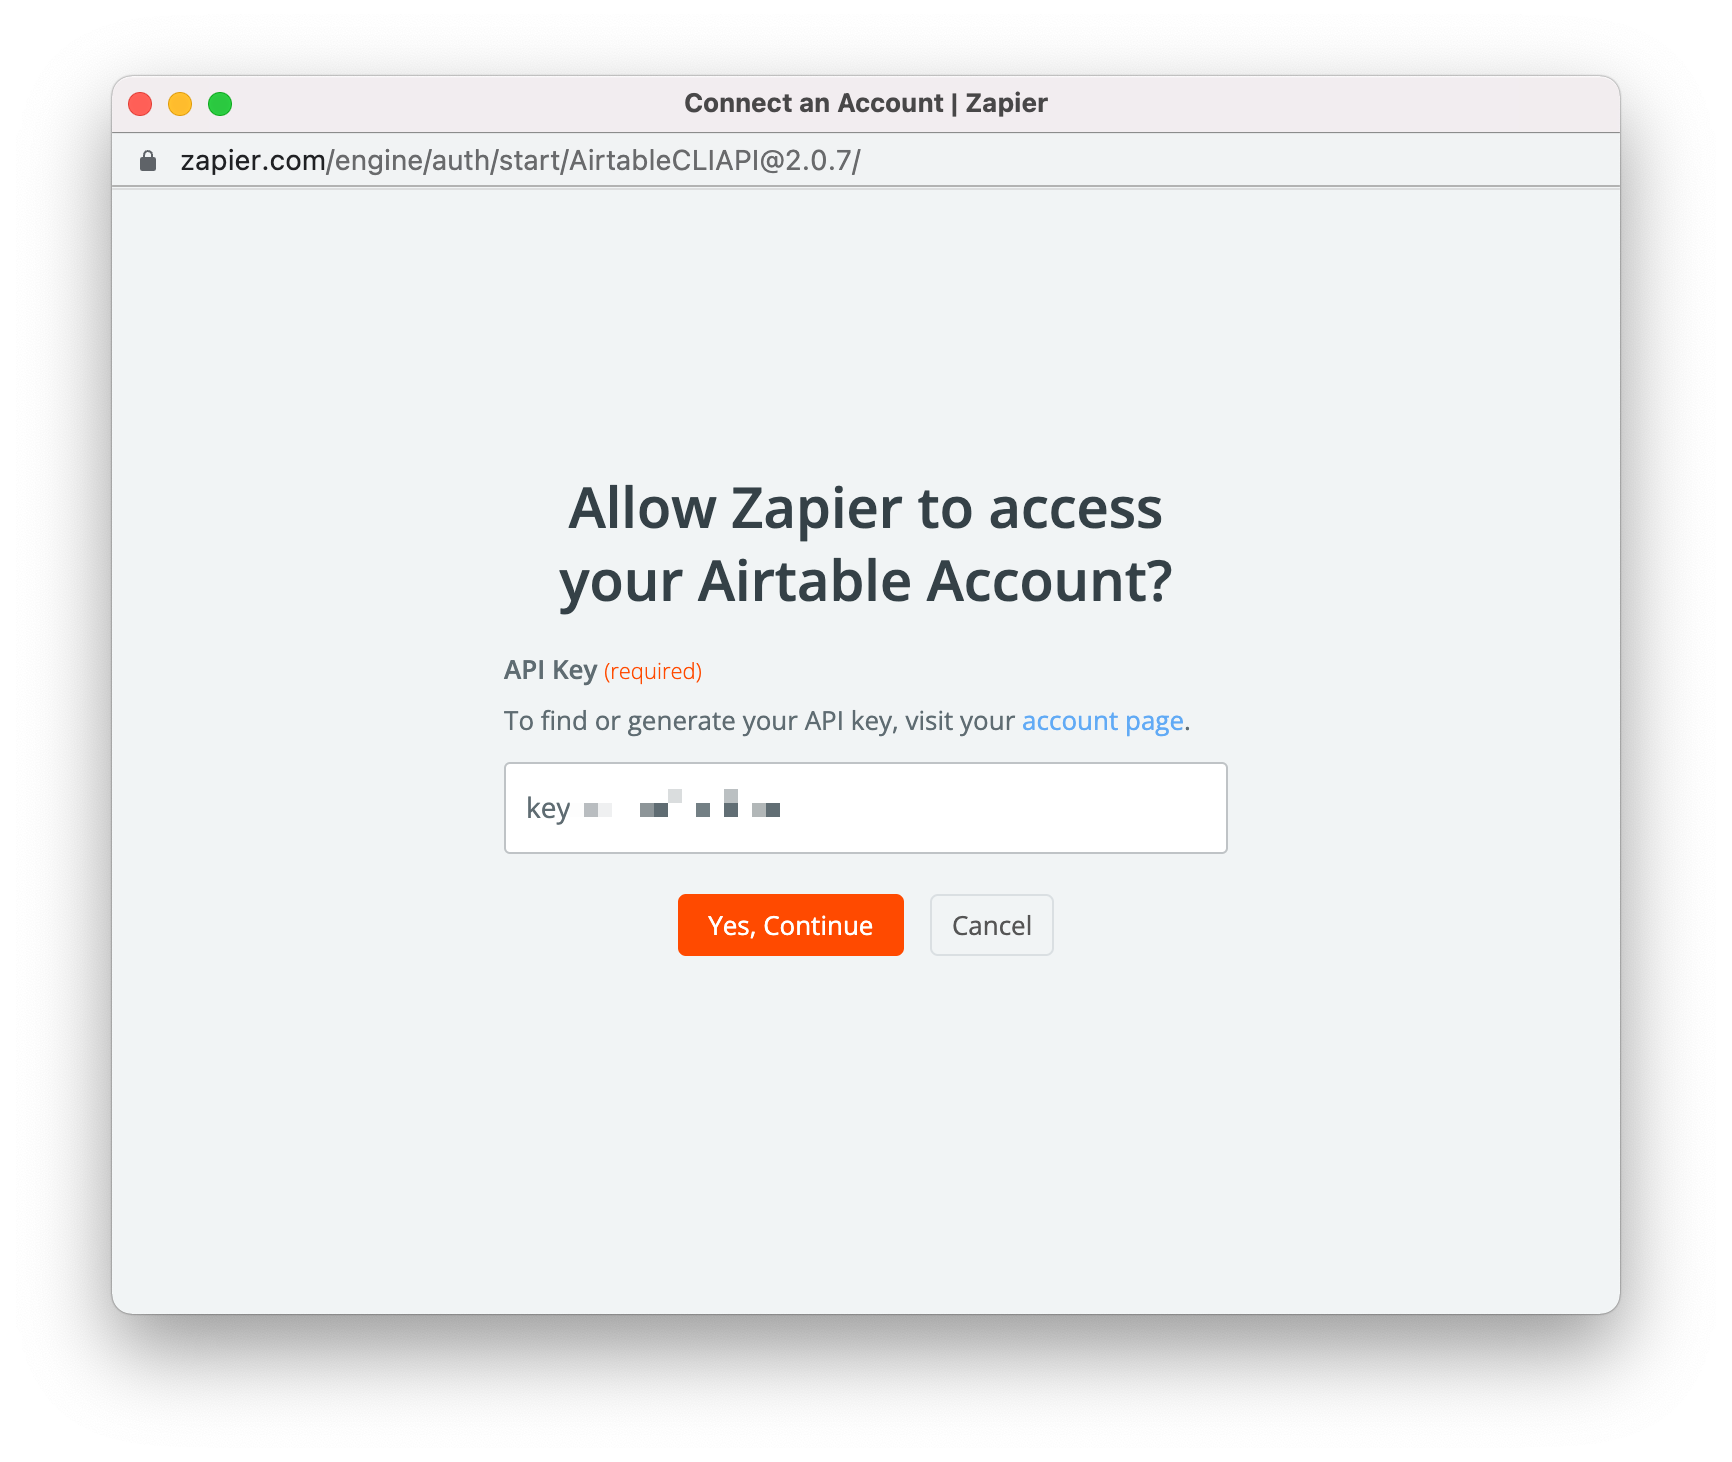Maximize the window with green button
Screen dimensions: 1732x1462
[x=220, y=104]
